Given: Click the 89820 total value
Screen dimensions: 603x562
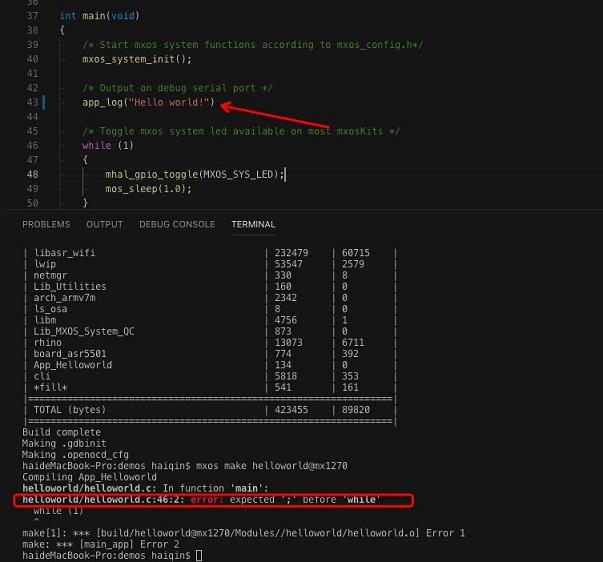Looking at the screenshot, I should tap(356, 410).
